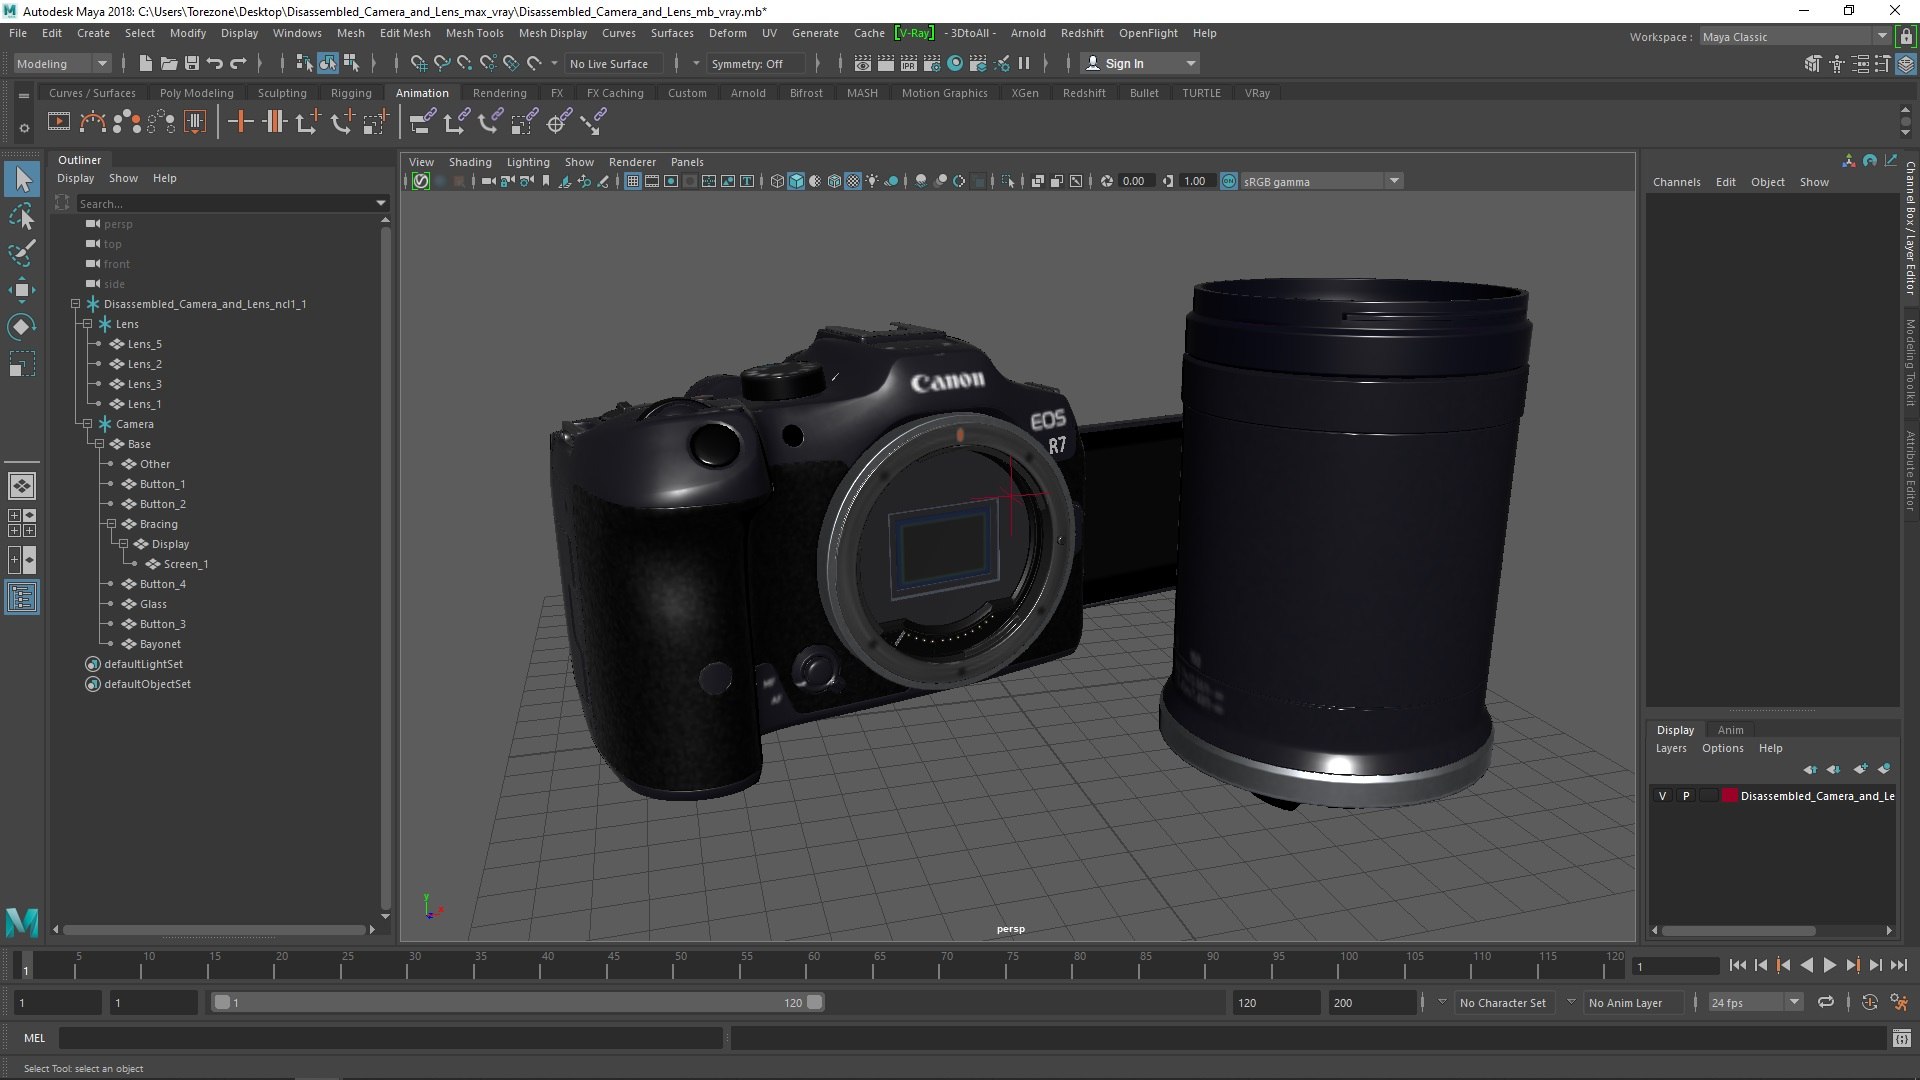Toggle layer visibility V box

(1663, 796)
